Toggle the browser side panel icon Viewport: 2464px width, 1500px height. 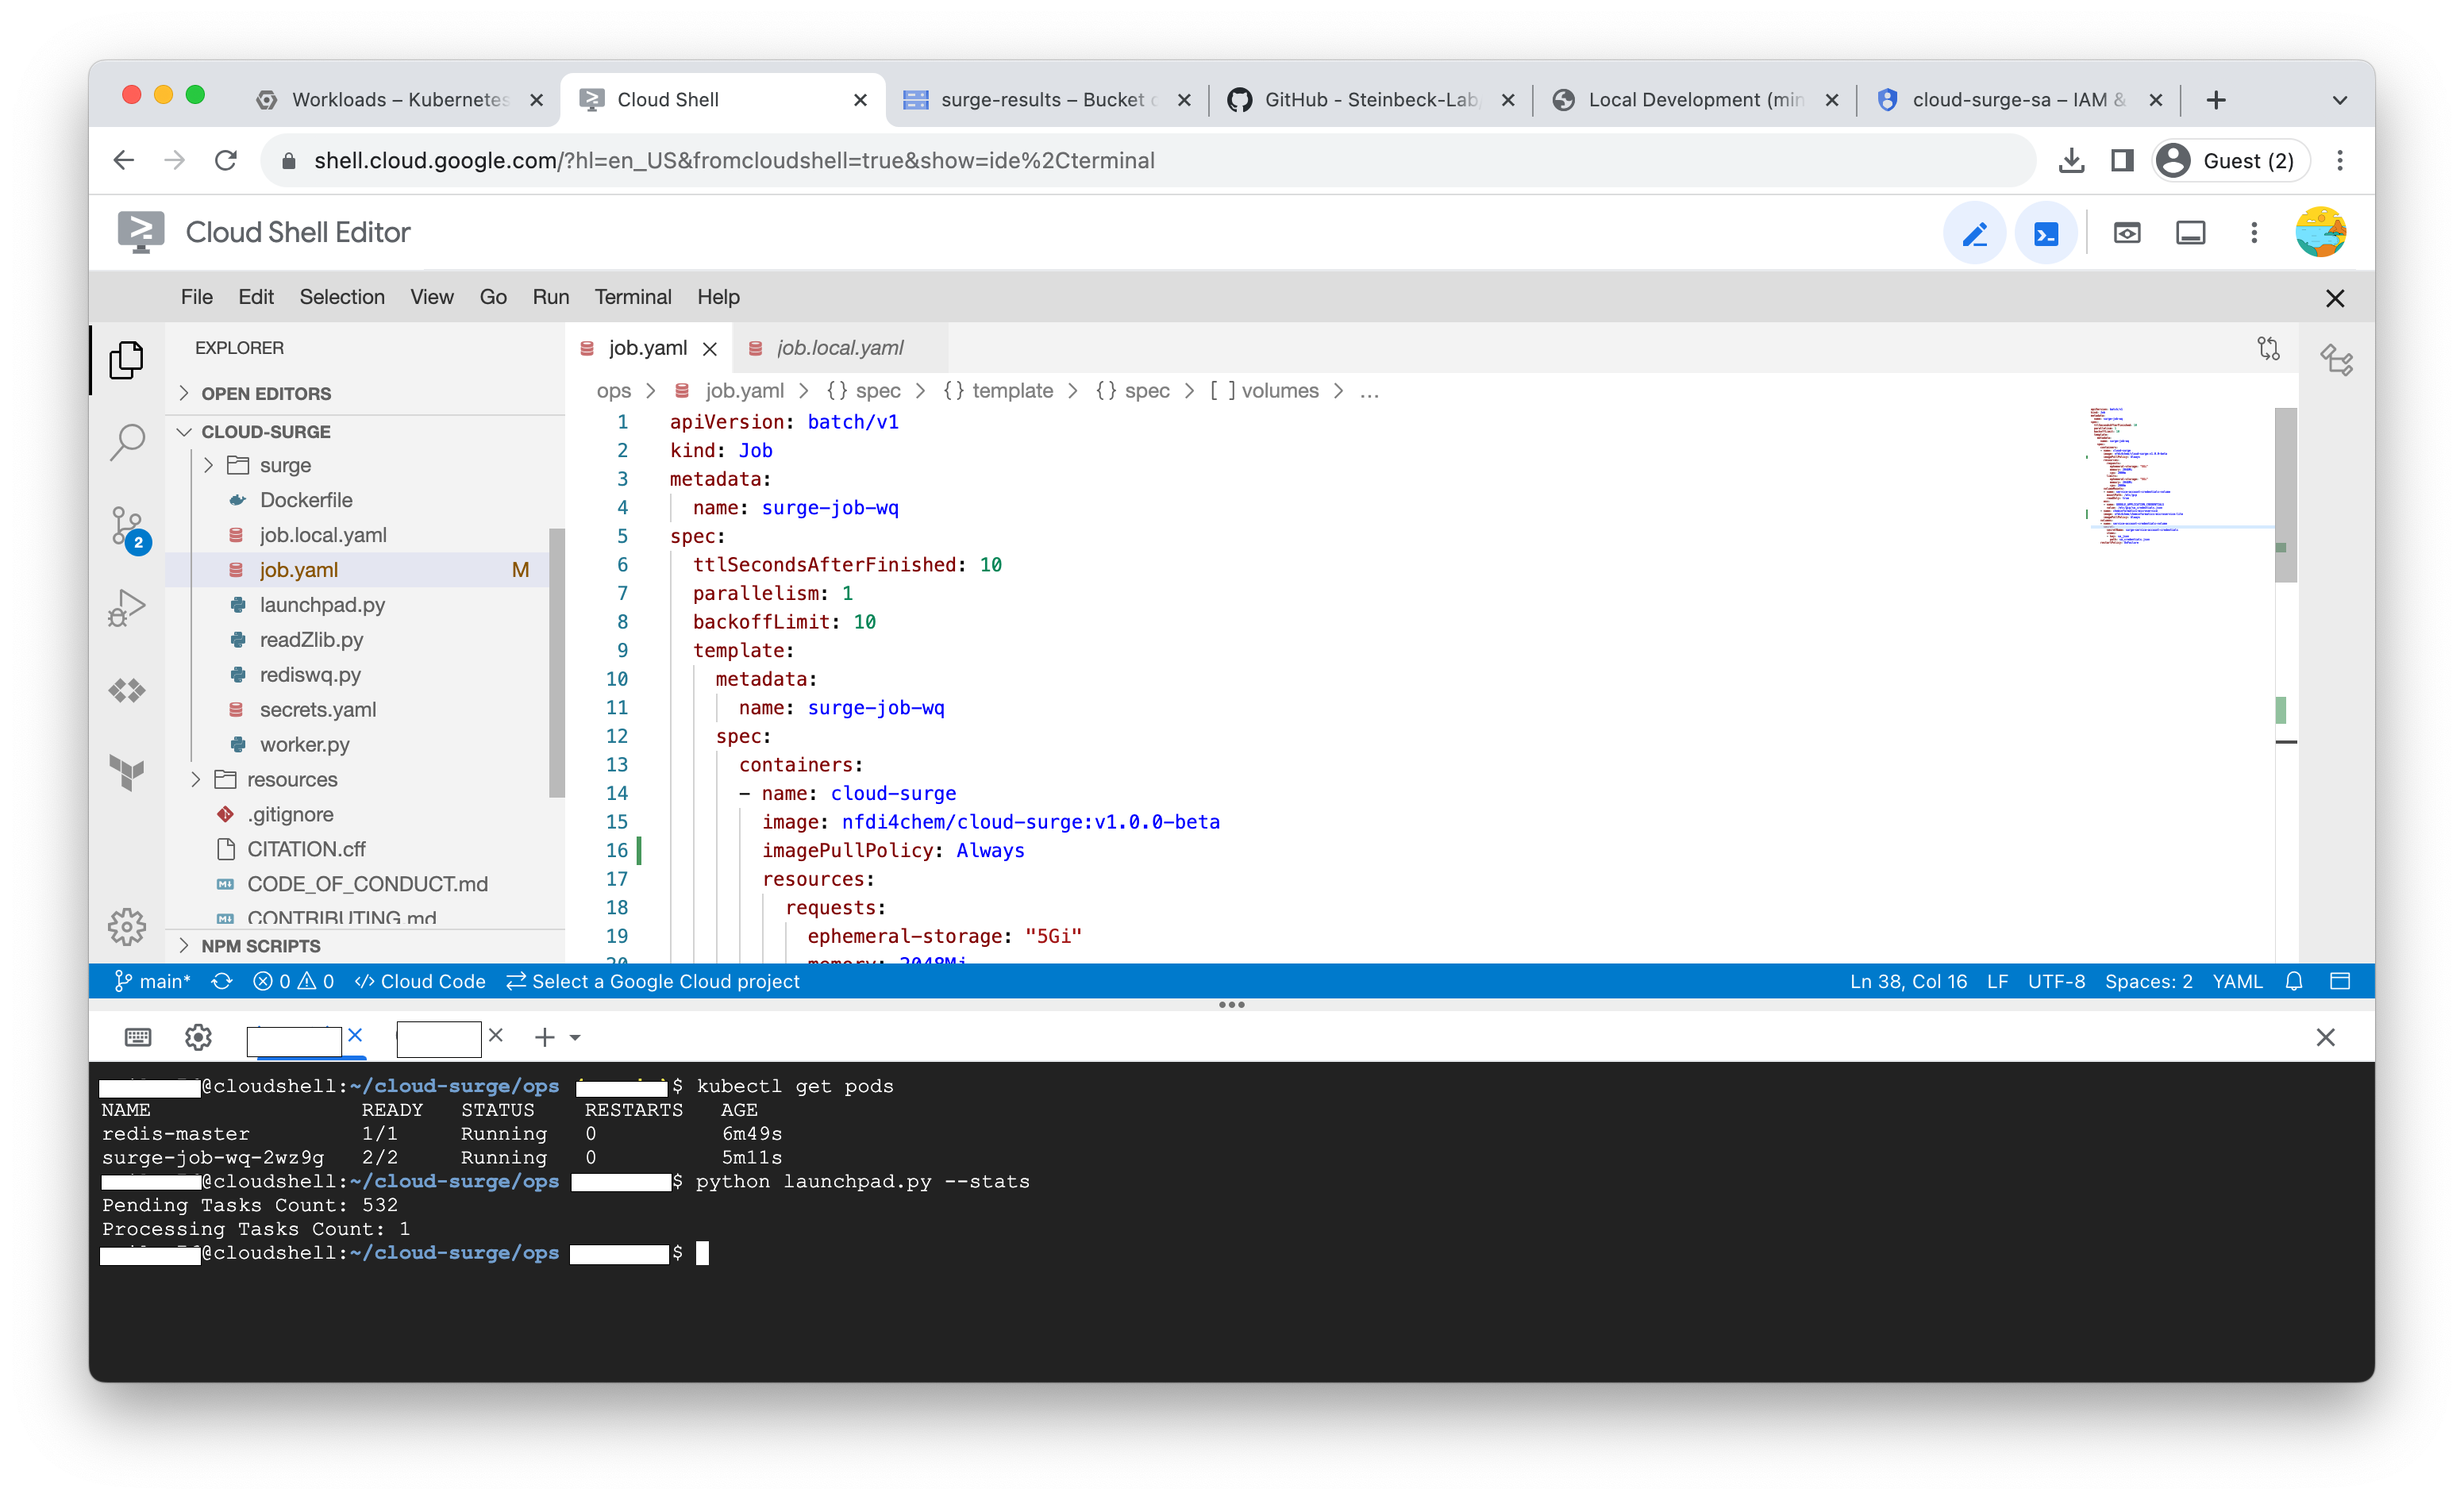tap(2122, 160)
